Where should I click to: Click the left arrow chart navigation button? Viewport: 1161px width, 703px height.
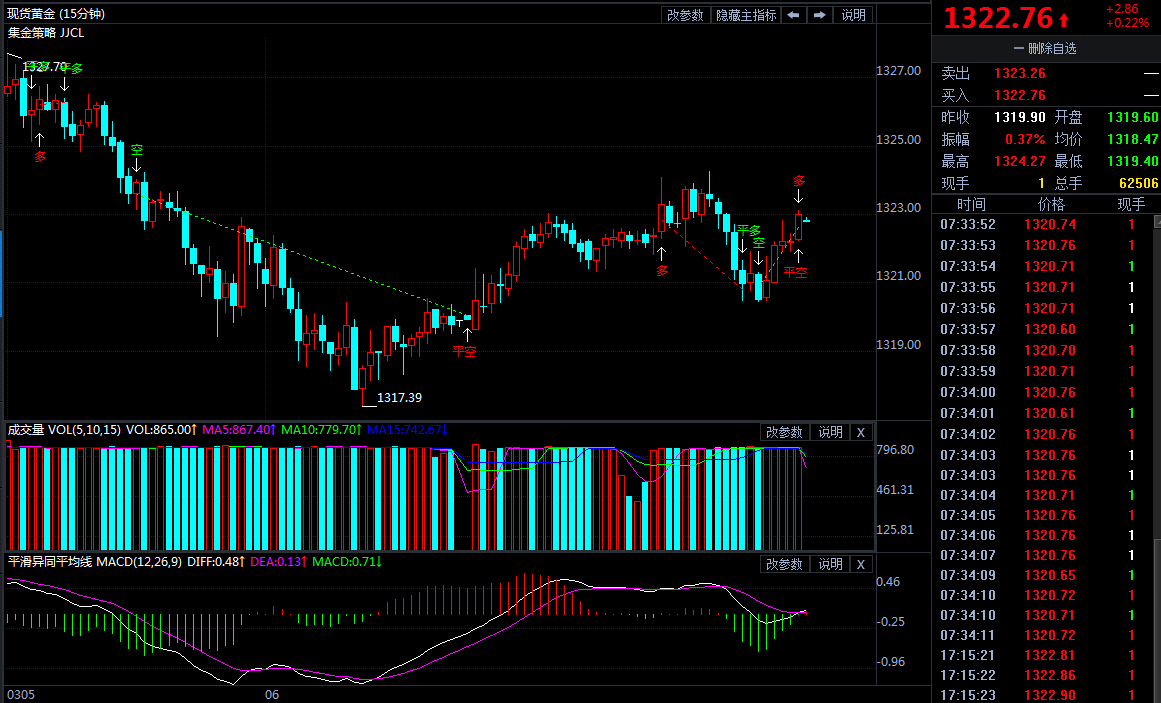pyautogui.click(x=793, y=15)
